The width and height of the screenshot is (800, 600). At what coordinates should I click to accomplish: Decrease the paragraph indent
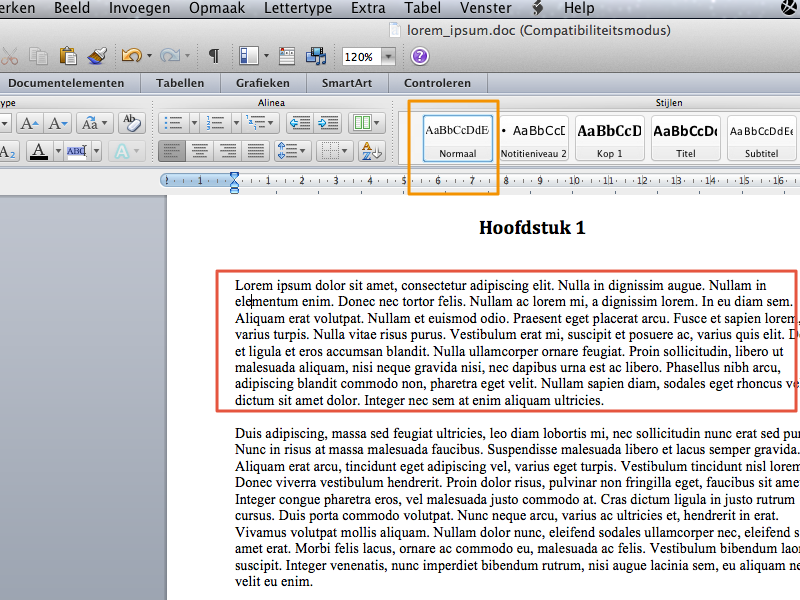pyautogui.click(x=300, y=123)
